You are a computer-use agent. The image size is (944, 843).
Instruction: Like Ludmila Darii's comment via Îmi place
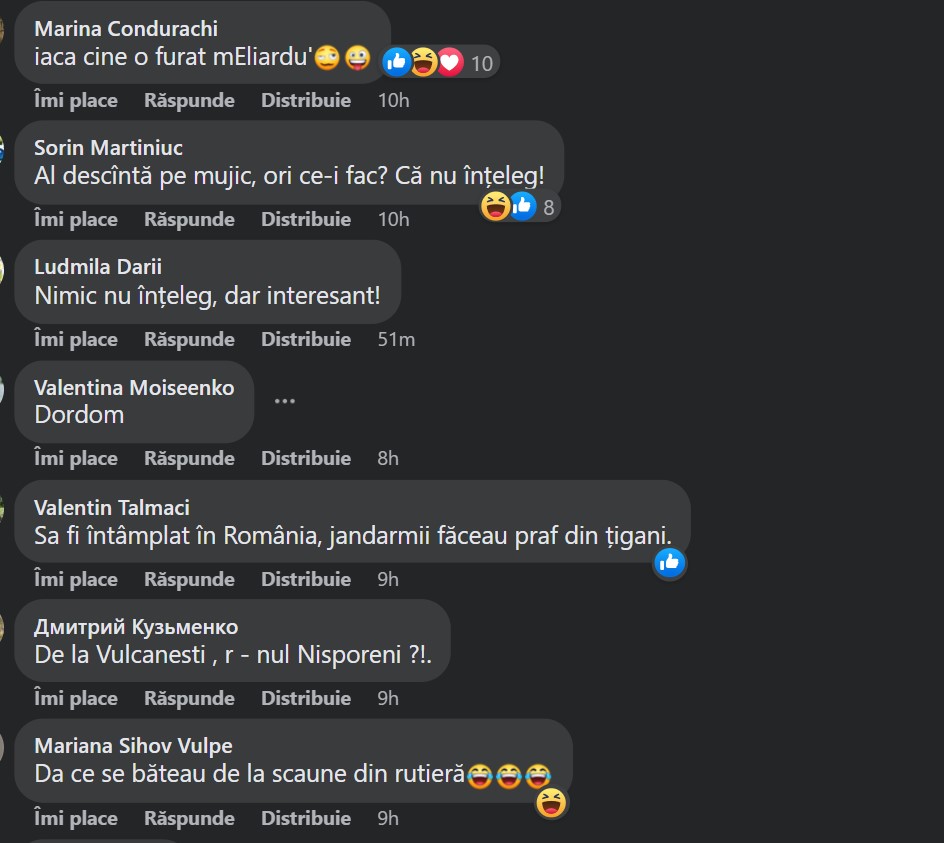pos(76,339)
